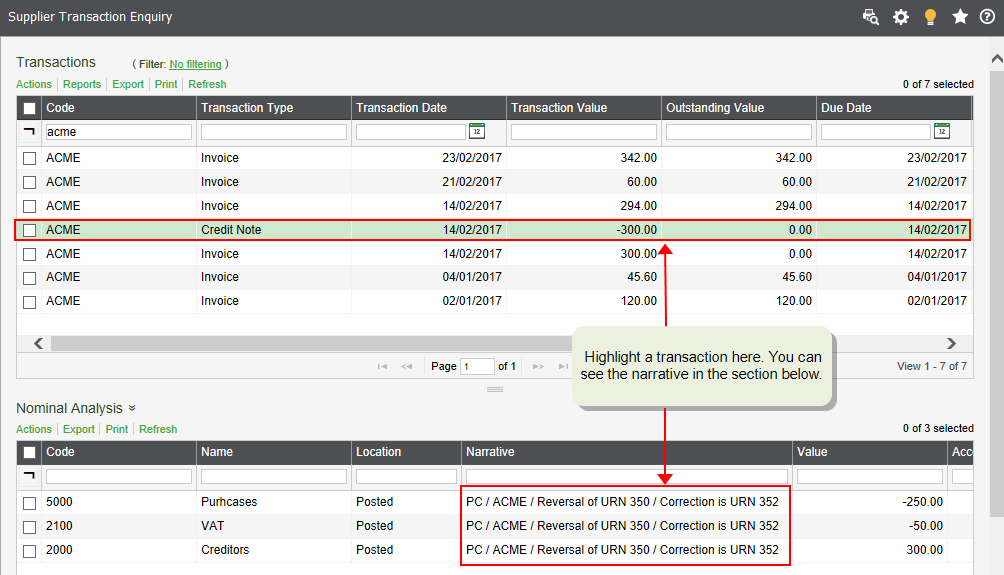Tick checkbox for Credit Note row

coord(29,230)
